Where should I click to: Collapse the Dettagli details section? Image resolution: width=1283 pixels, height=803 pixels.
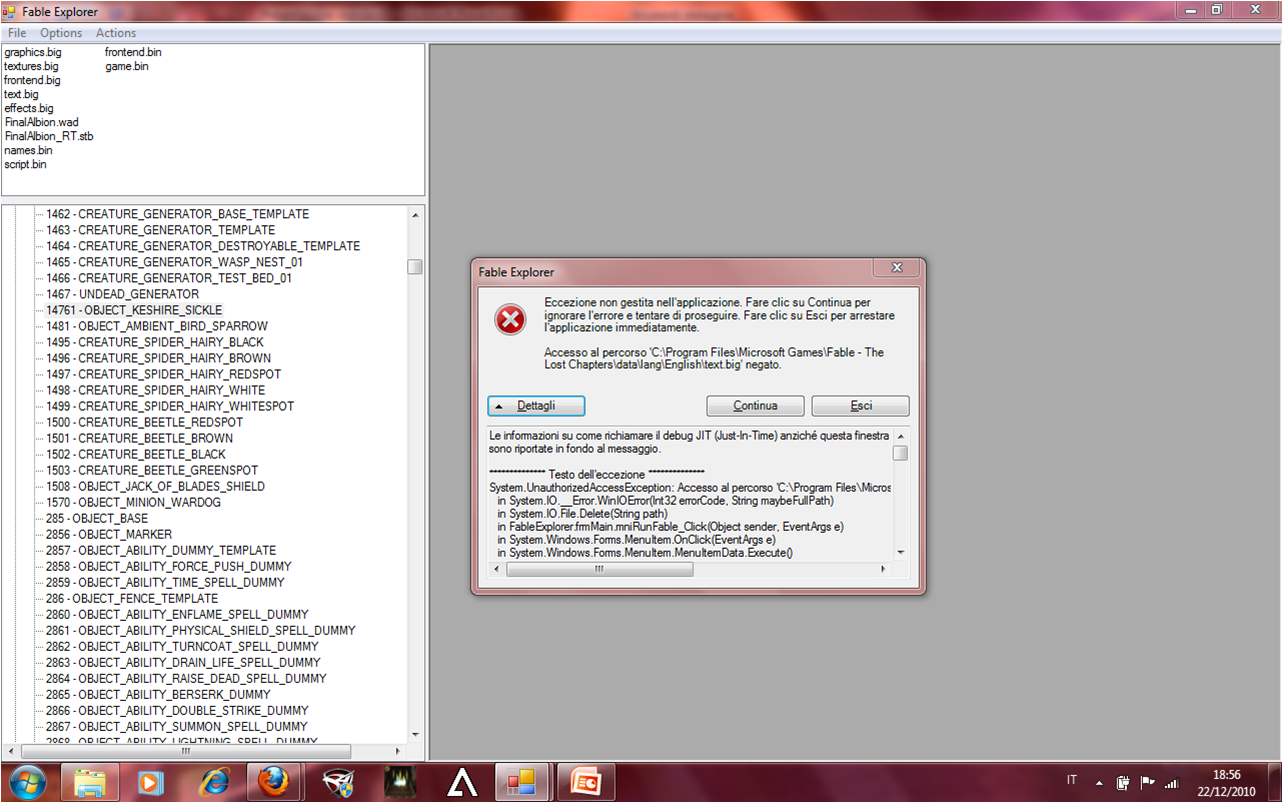click(x=536, y=406)
